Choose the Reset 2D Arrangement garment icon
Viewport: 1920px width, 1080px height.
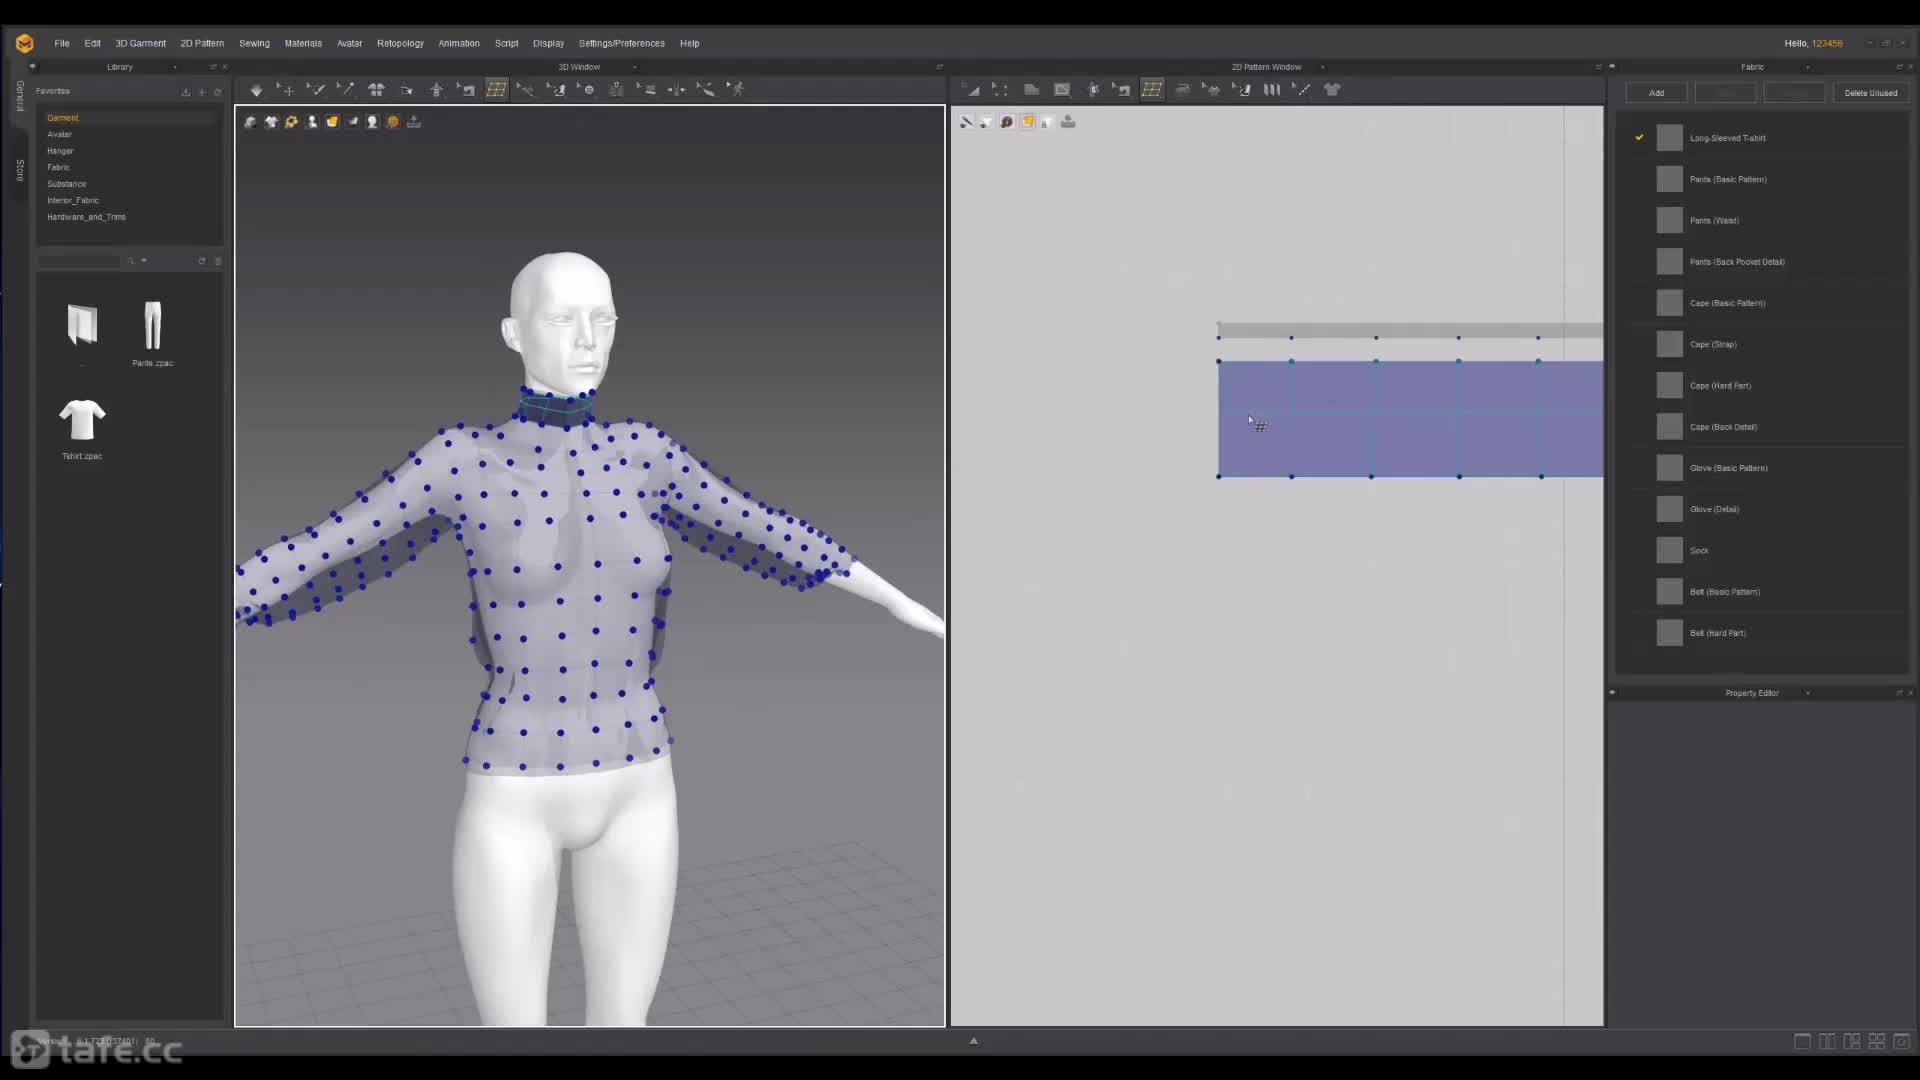[x=376, y=90]
